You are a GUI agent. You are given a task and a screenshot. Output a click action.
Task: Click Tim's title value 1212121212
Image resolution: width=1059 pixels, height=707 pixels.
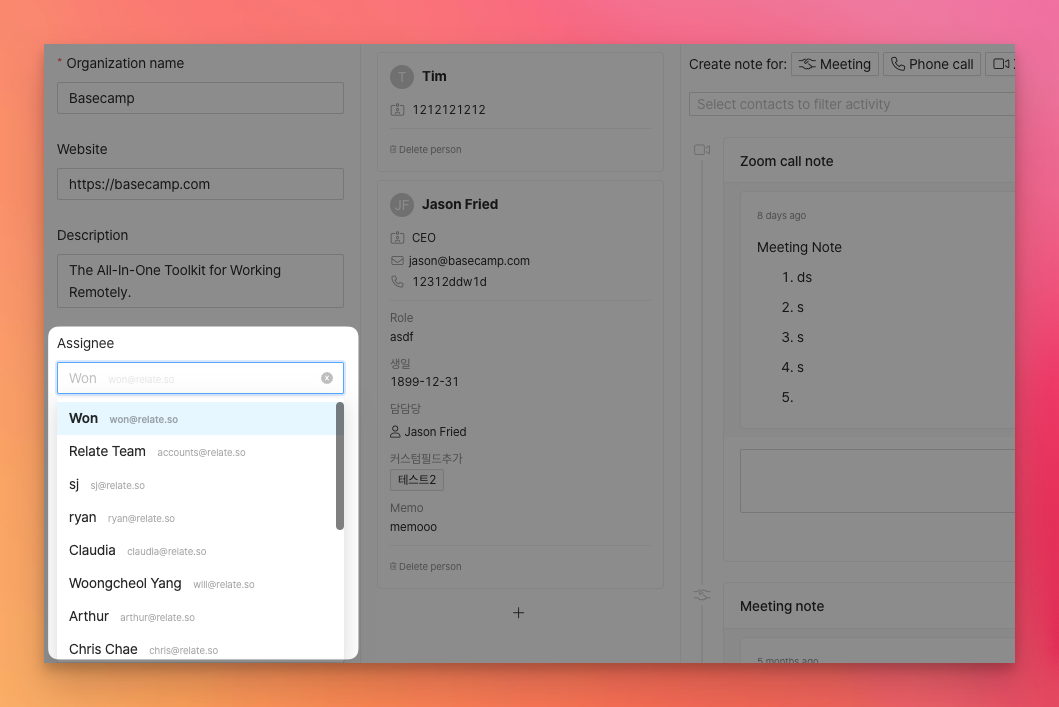click(449, 109)
